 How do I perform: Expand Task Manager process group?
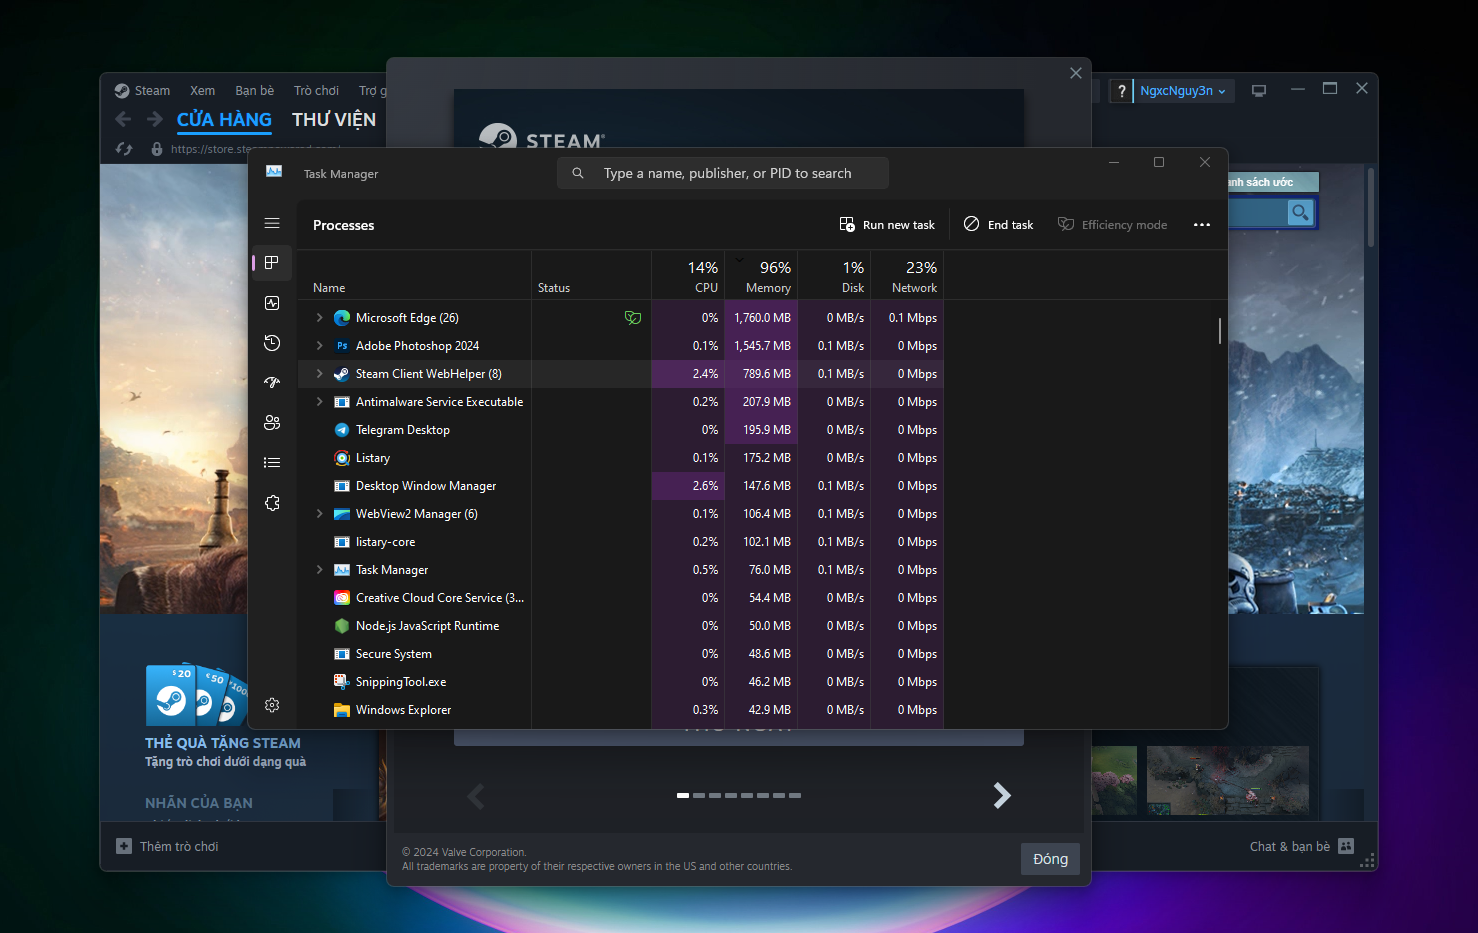[319, 570]
